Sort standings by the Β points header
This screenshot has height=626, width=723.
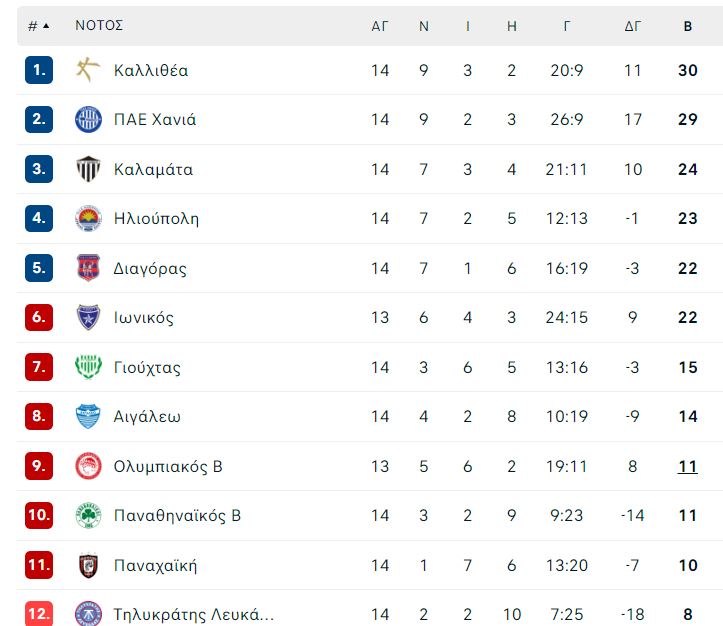(x=687, y=26)
